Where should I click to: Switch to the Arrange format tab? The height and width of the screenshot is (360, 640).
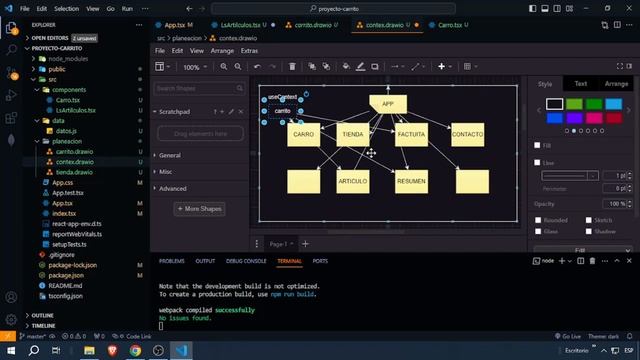tap(616, 84)
